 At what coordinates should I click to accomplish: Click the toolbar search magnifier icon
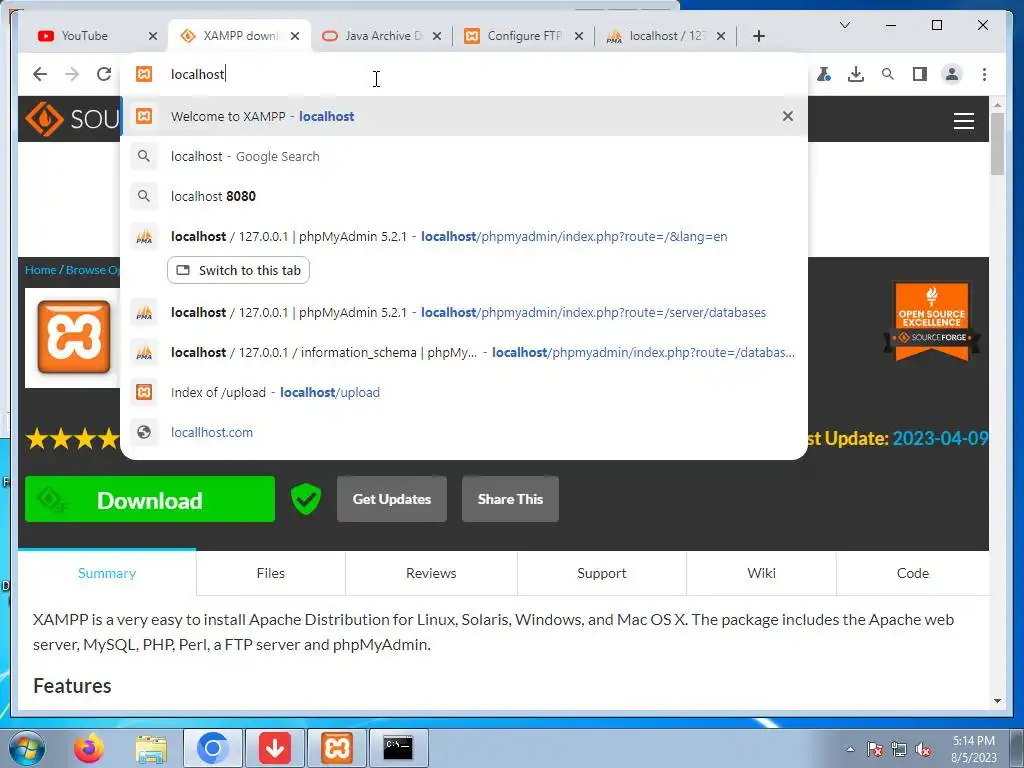click(x=888, y=74)
